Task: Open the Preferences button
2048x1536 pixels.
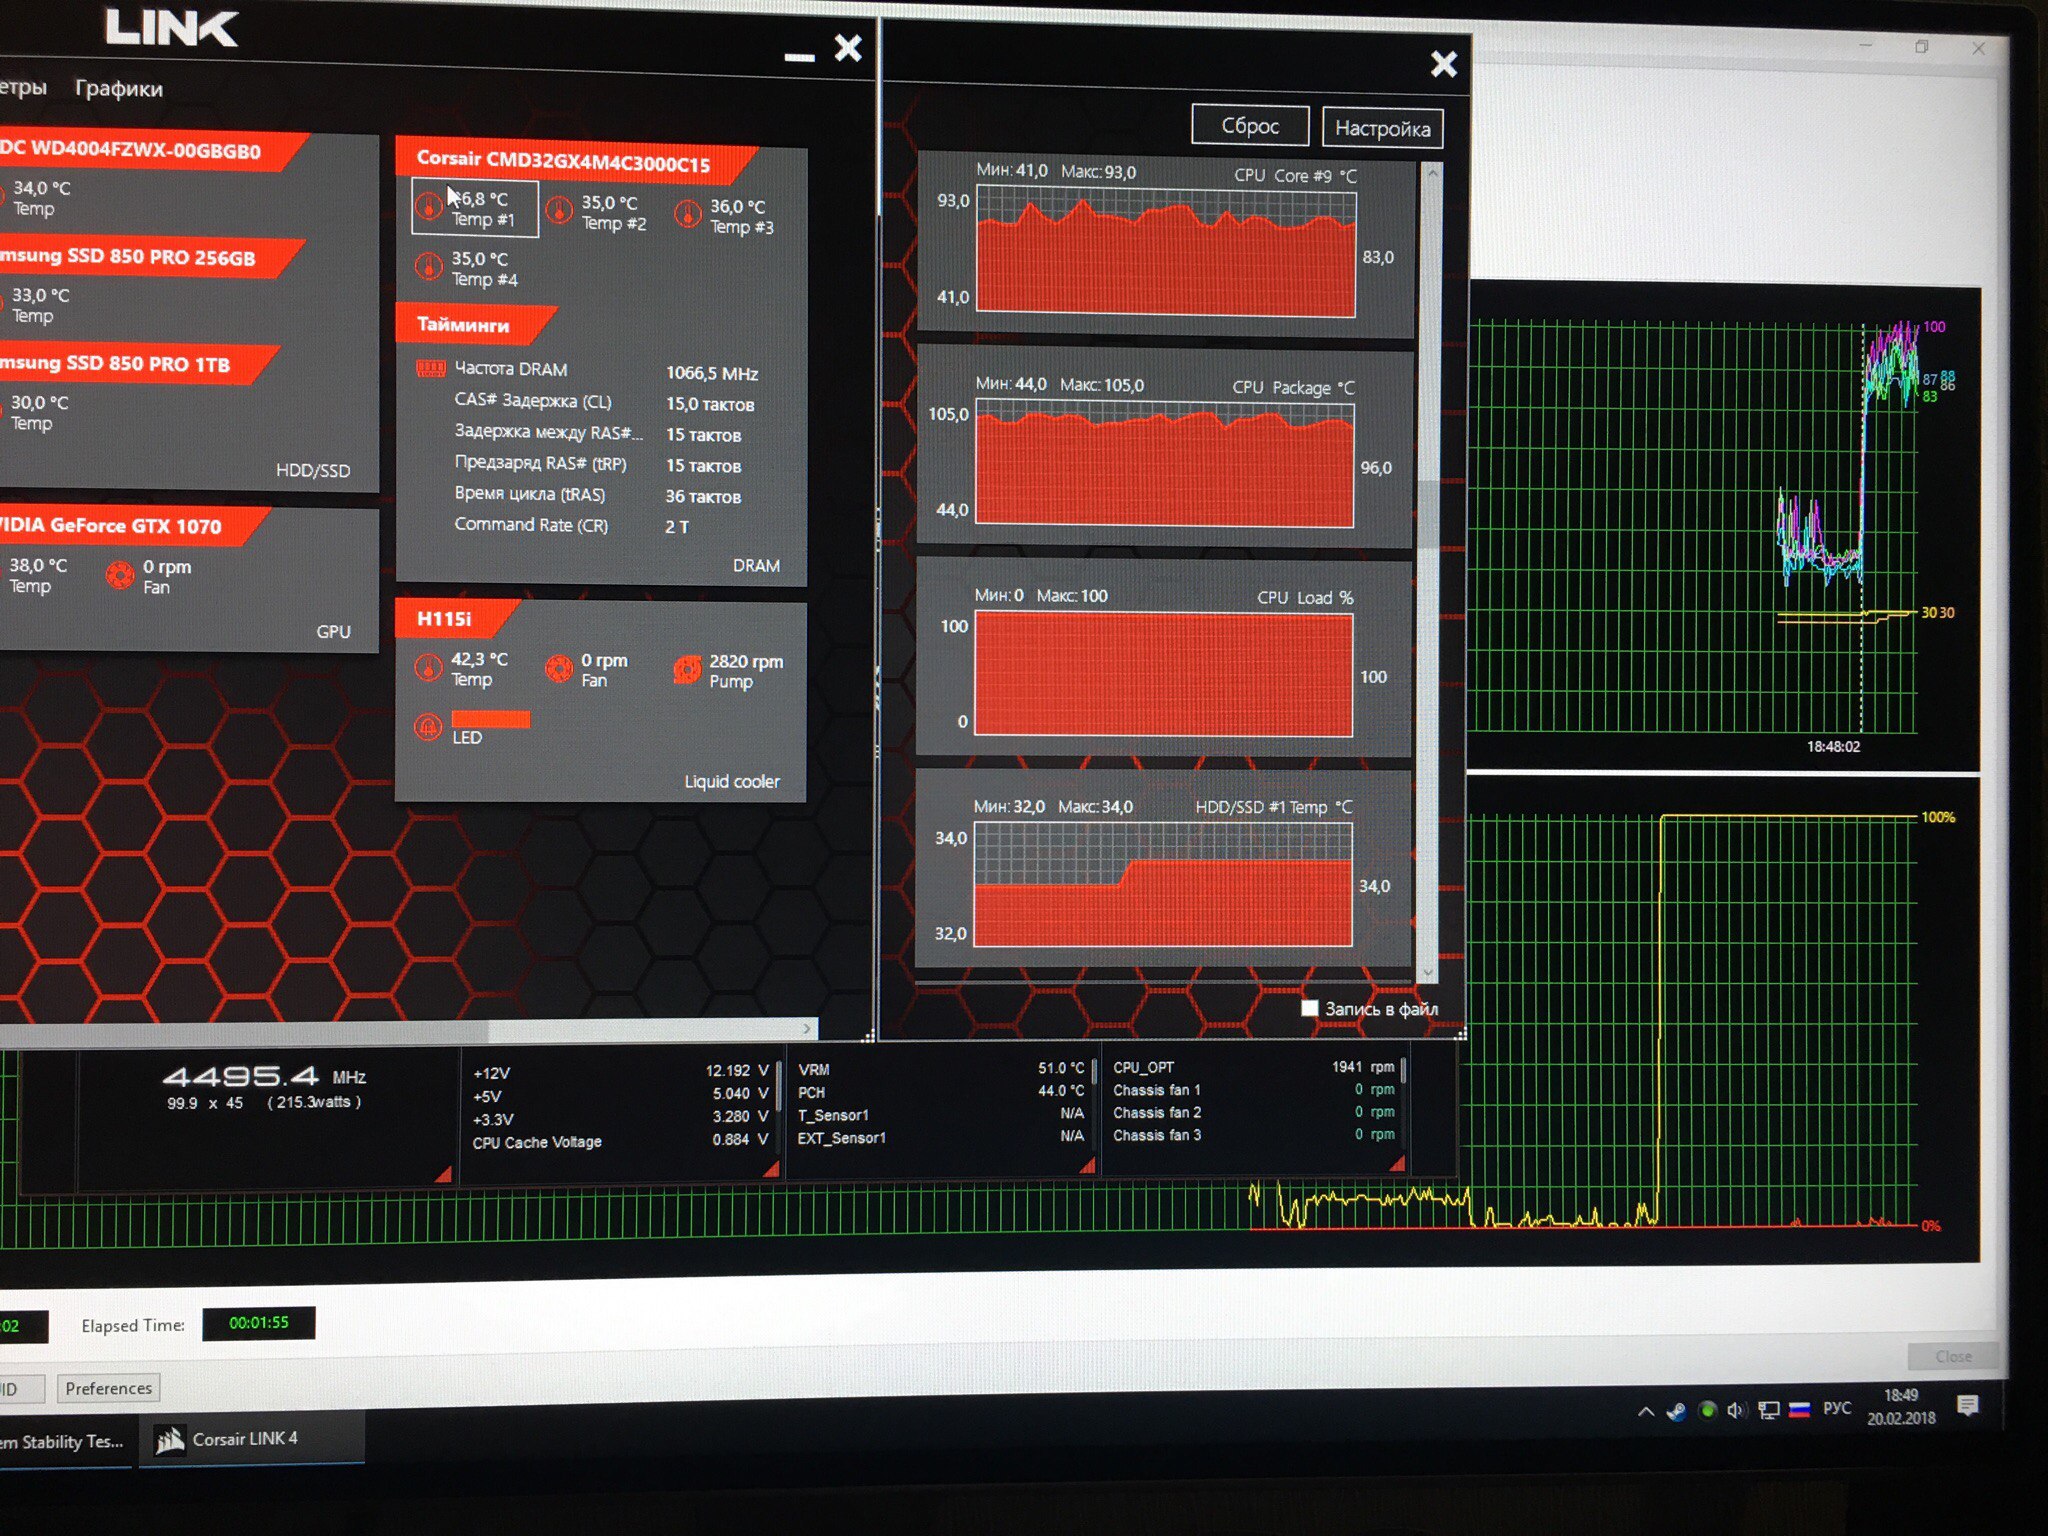Action: coord(108,1388)
